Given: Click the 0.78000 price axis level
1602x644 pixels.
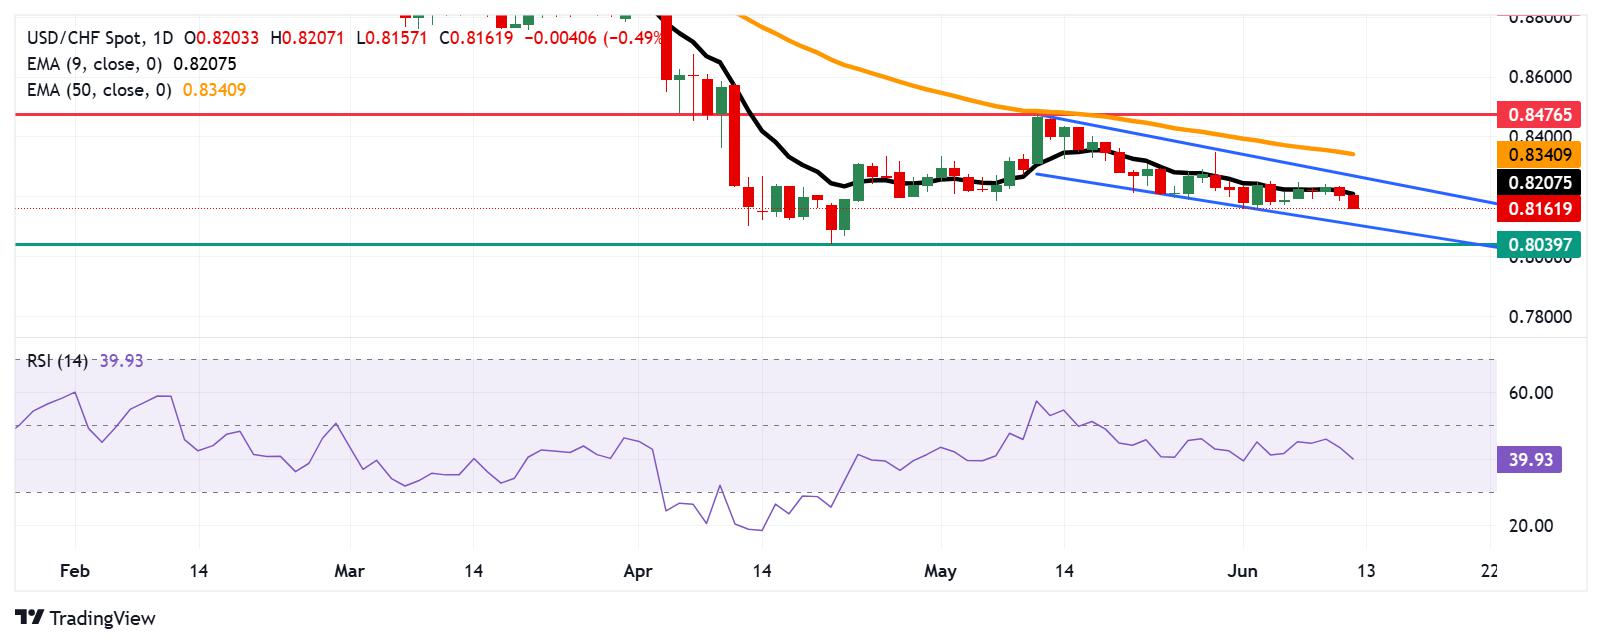Looking at the screenshot, I should (1540, 317).
